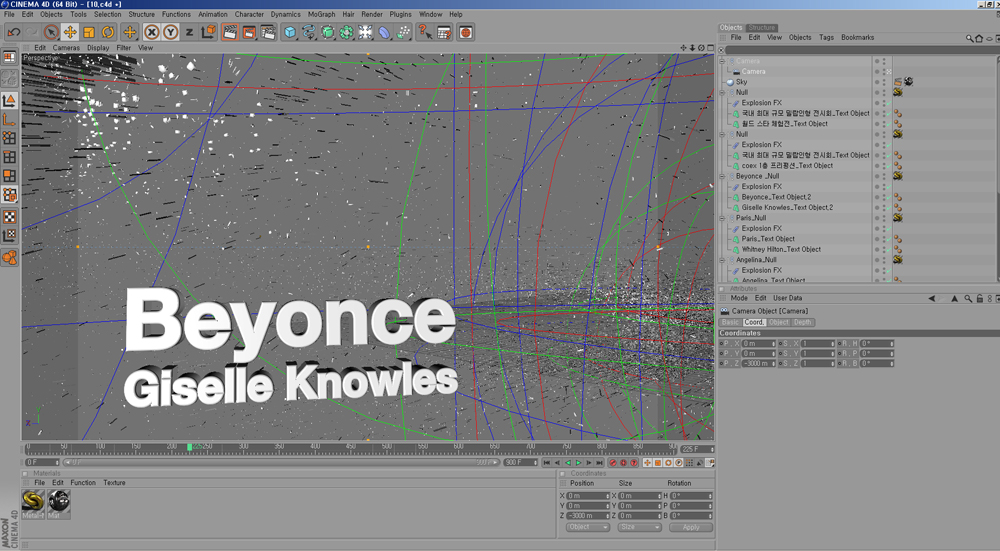Click the context help question-mark icon

coord(424,32)
